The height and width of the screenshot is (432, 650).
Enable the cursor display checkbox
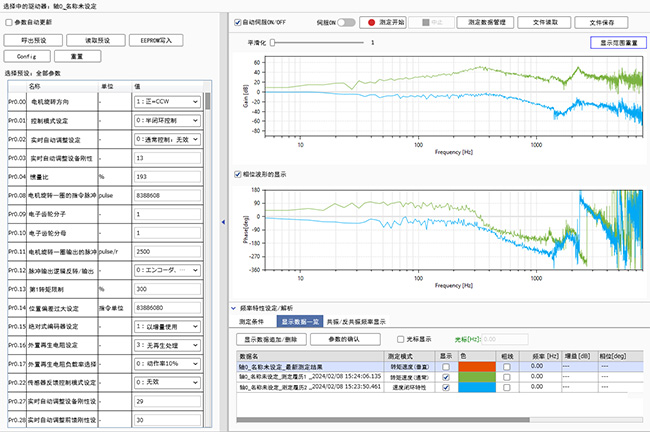point(402,338)
